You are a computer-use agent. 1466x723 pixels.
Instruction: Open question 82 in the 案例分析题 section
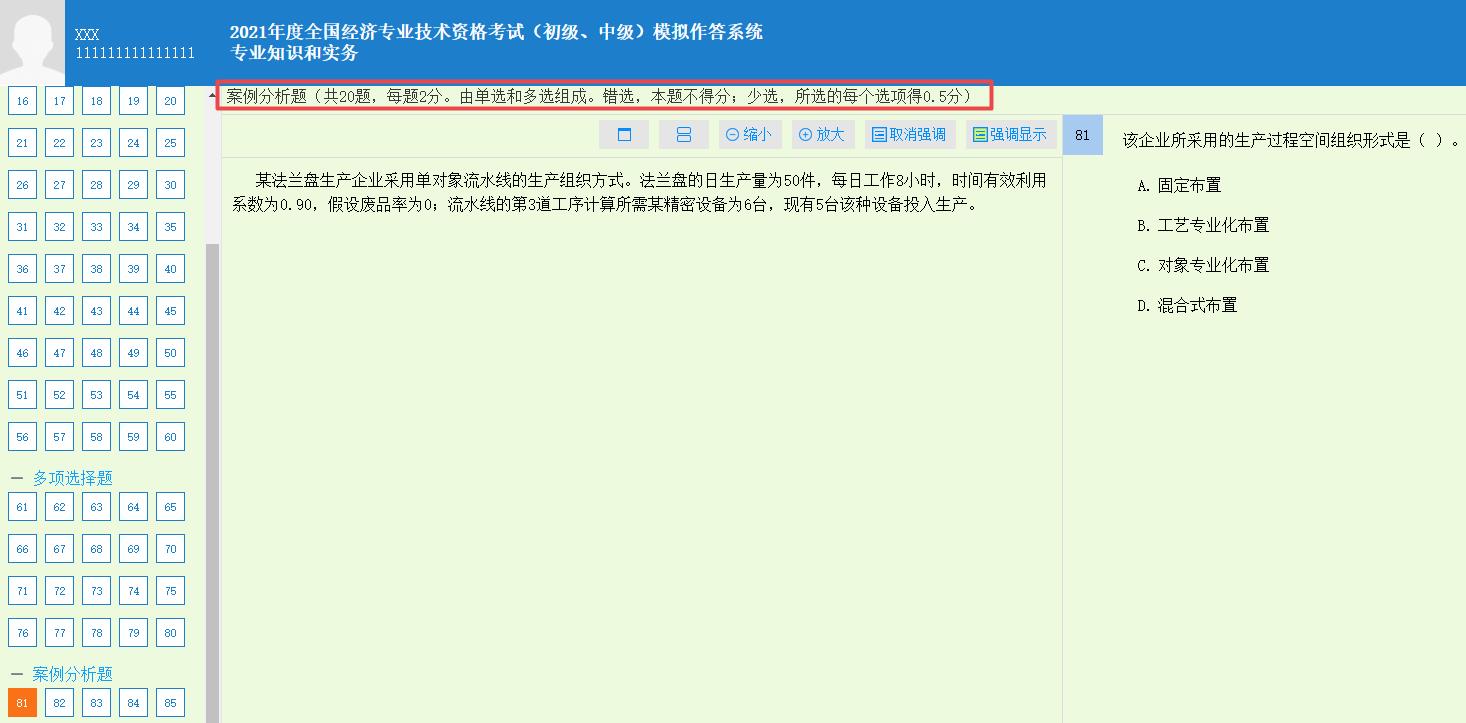click(x=59, y=702)
